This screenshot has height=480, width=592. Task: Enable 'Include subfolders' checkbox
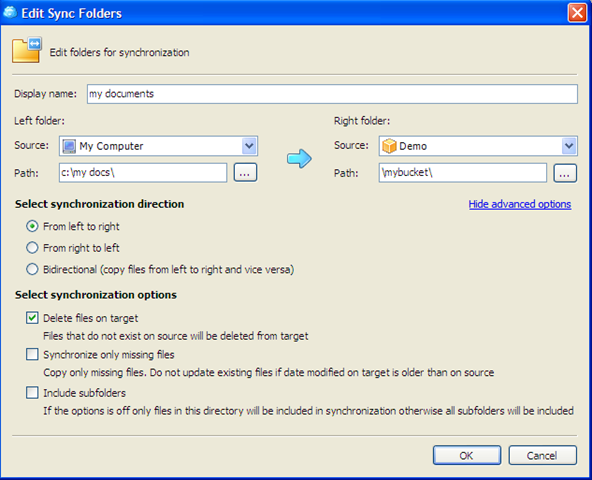tap(32, 393)
